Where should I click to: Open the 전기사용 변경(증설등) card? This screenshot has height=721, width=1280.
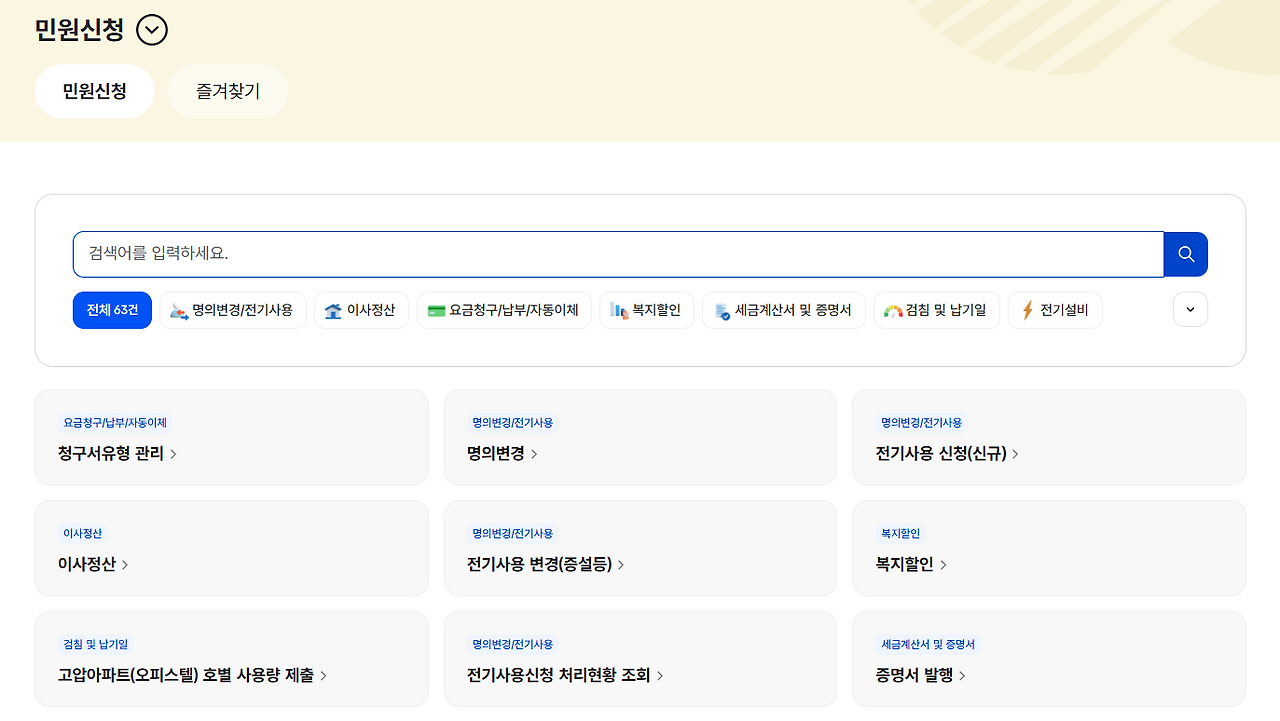[640, 548]
